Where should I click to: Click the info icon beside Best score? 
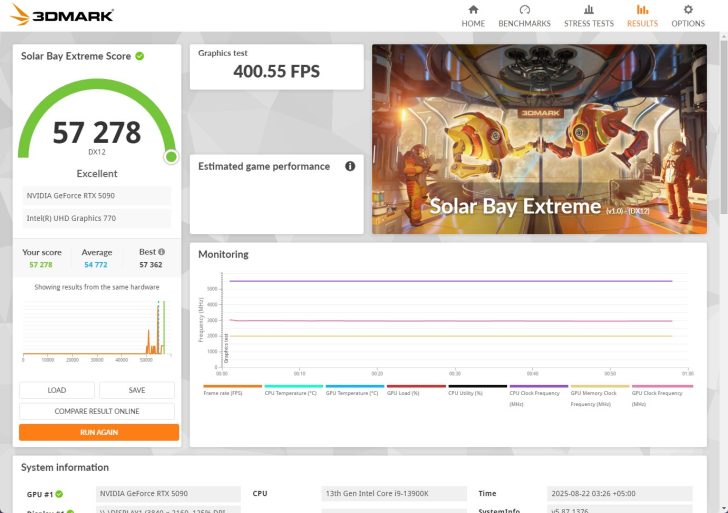tap(162, 252)
